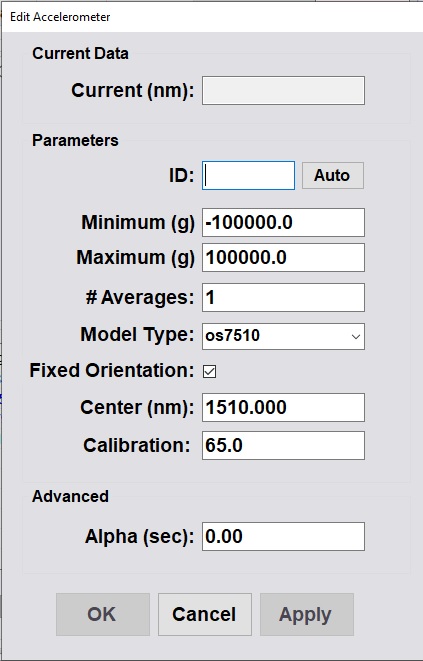This screenshot has height=661, width=423.
Task: Click the Model Type label
Action: (137, 335)
